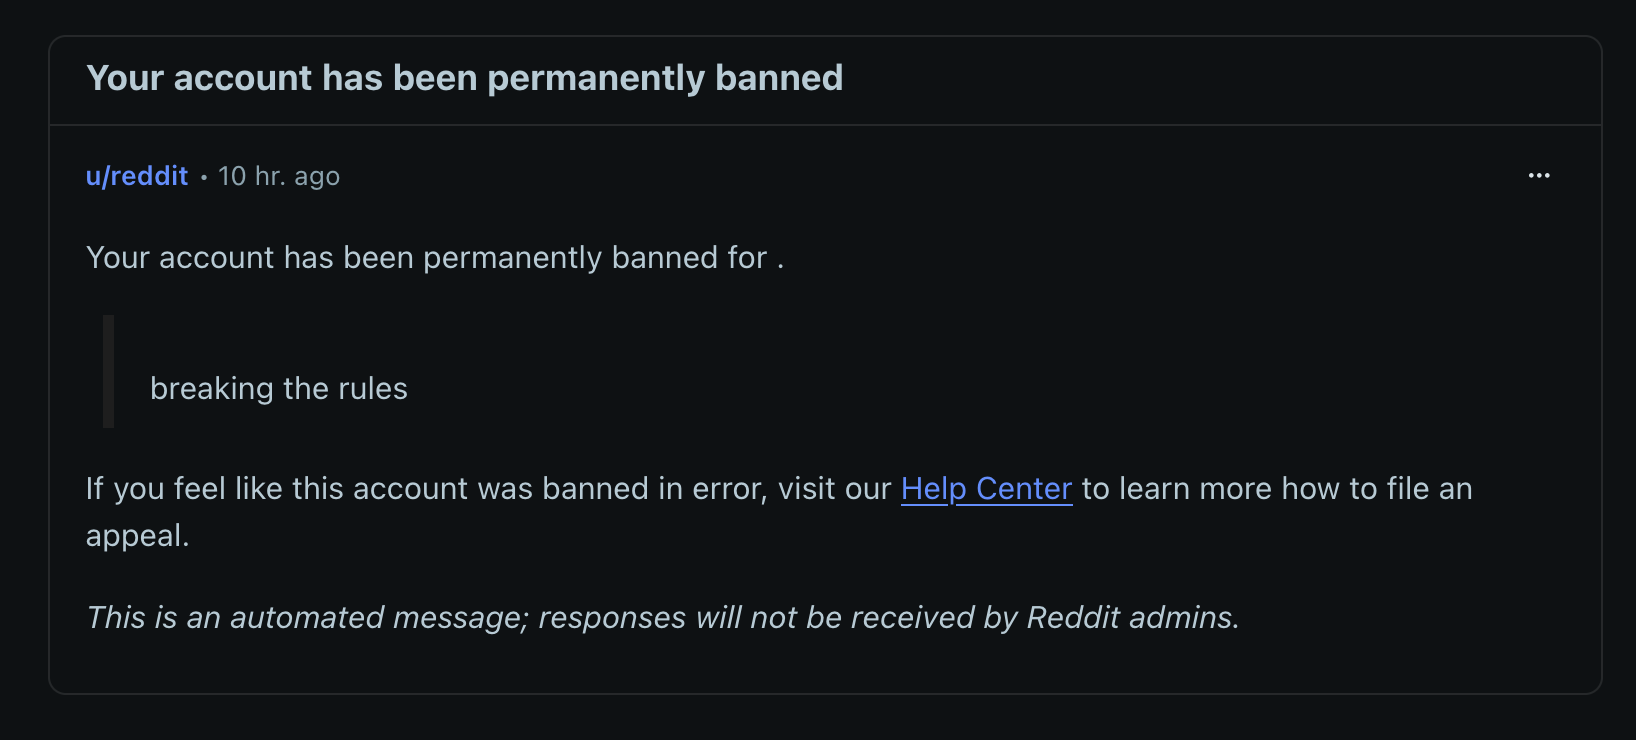Visit the Help Center link
This screenshot has width=1636, height=740.
click(x=986, y=489)
